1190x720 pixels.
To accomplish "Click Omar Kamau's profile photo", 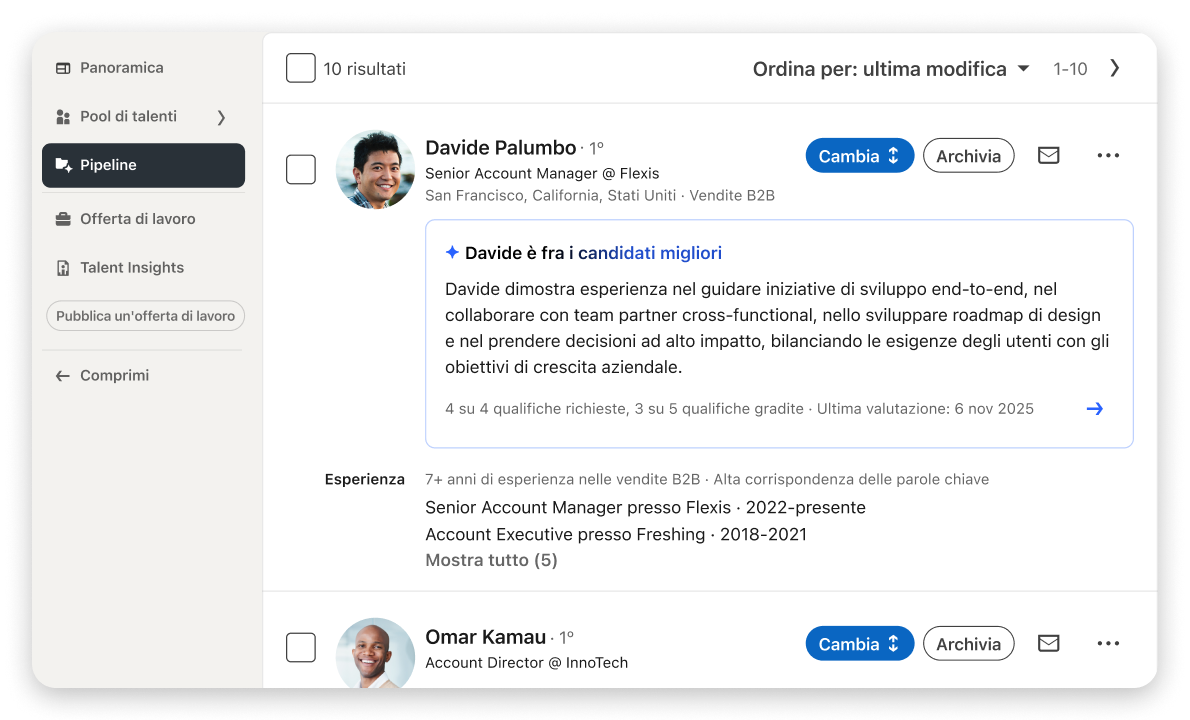I will [x=375, y=653].
